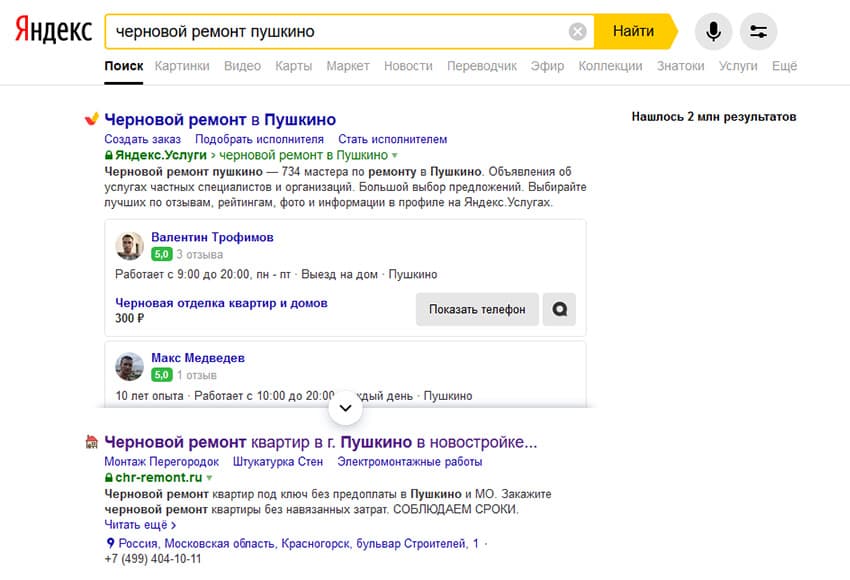Open the Новости tab
The width and height of the screenshot is (850, 580).
408,66
